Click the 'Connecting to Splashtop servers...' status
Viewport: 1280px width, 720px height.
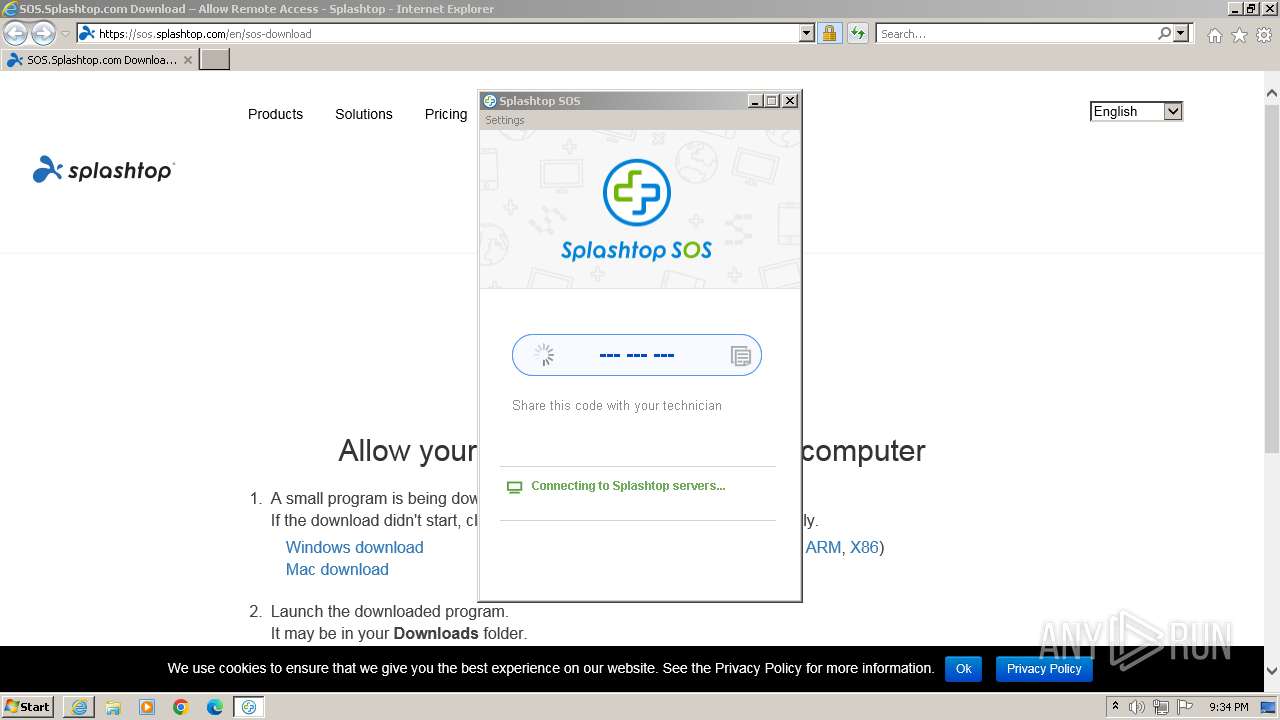(628, 486)
